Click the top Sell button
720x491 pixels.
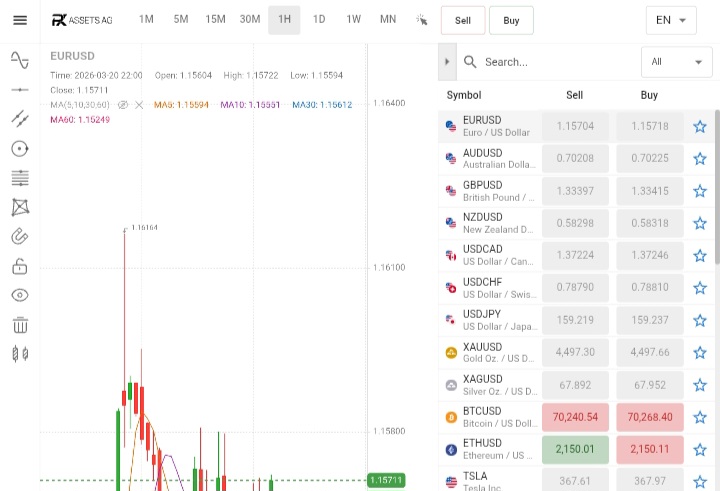click(463, 20)
